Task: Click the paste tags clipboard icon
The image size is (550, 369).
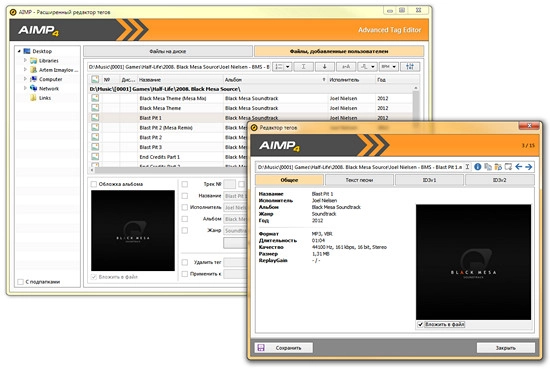Action: click(x=498, y=167)
